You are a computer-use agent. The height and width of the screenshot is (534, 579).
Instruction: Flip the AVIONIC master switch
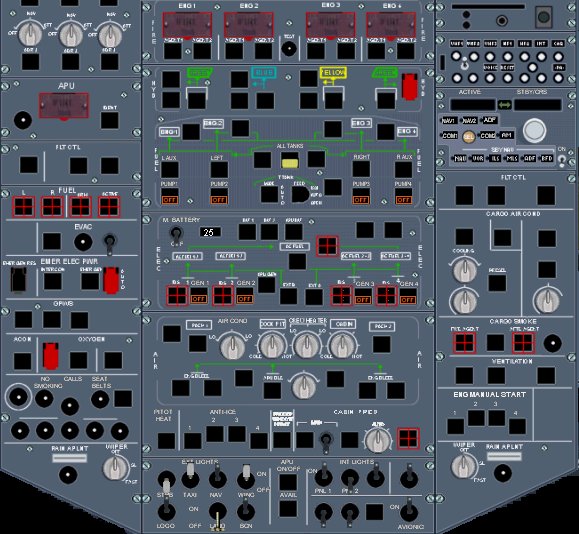click(x=409, y=511)
